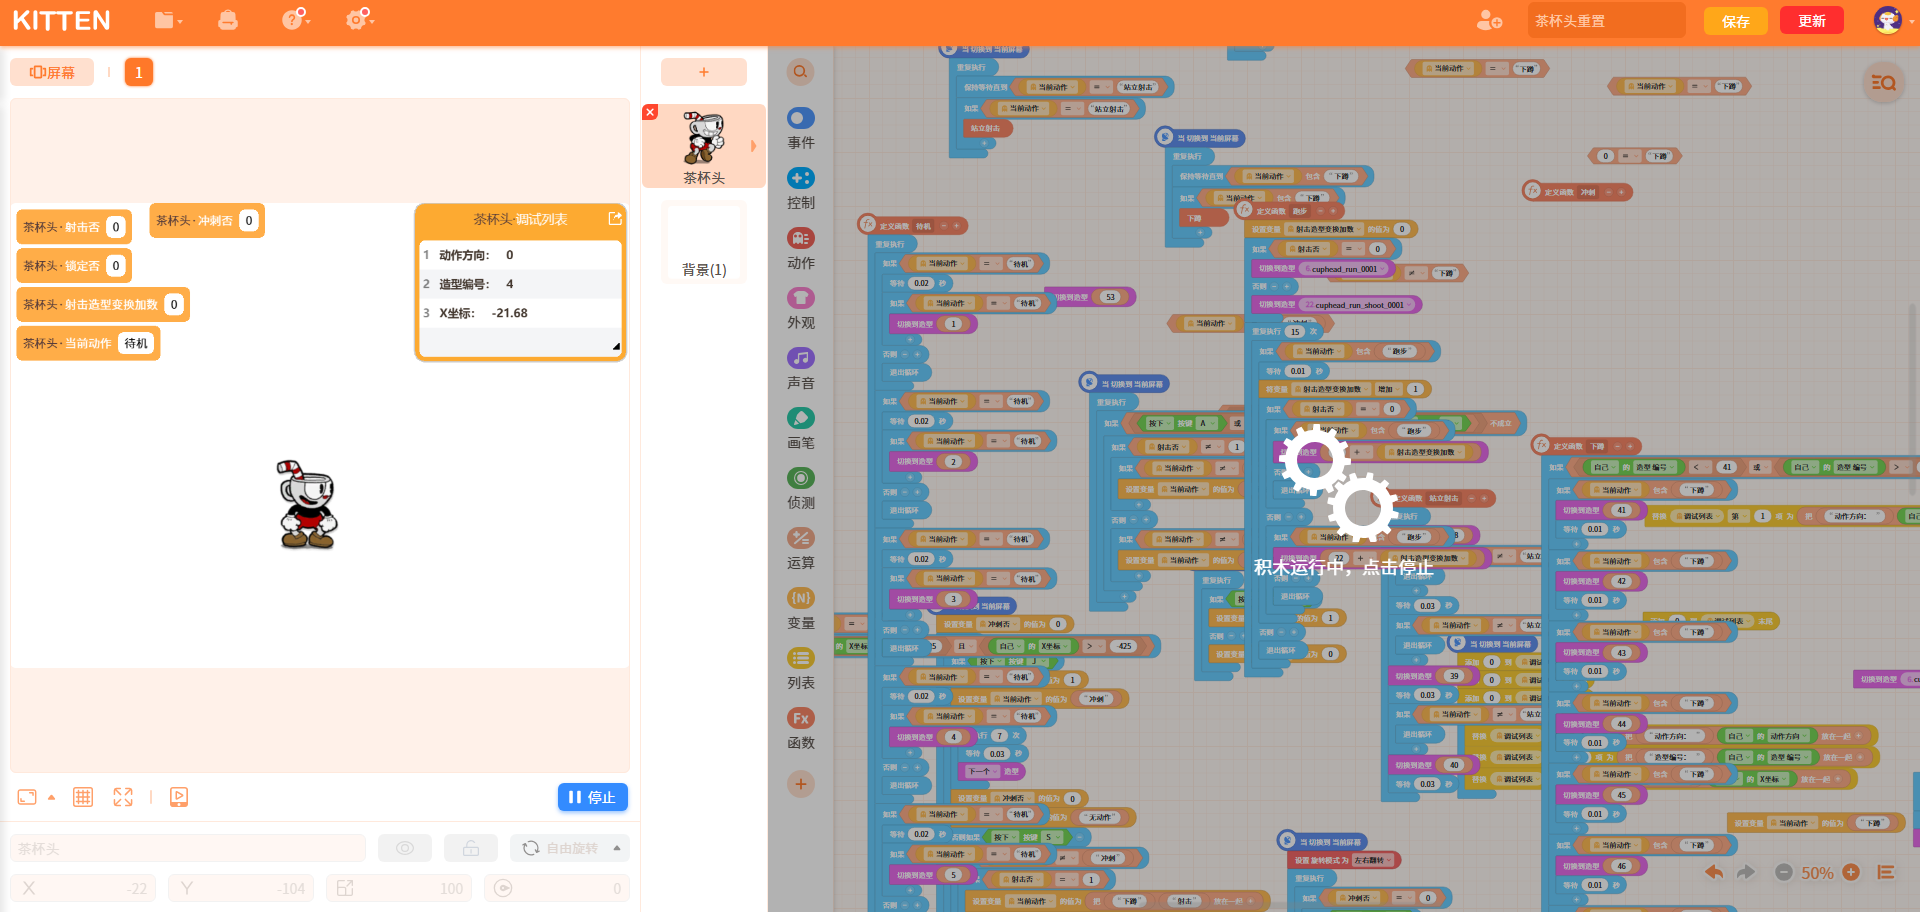The width and height of the screenshot is (1920, 912).
Task: Edit the sprite name field 茶杯头
Action: tap(188, 848)
